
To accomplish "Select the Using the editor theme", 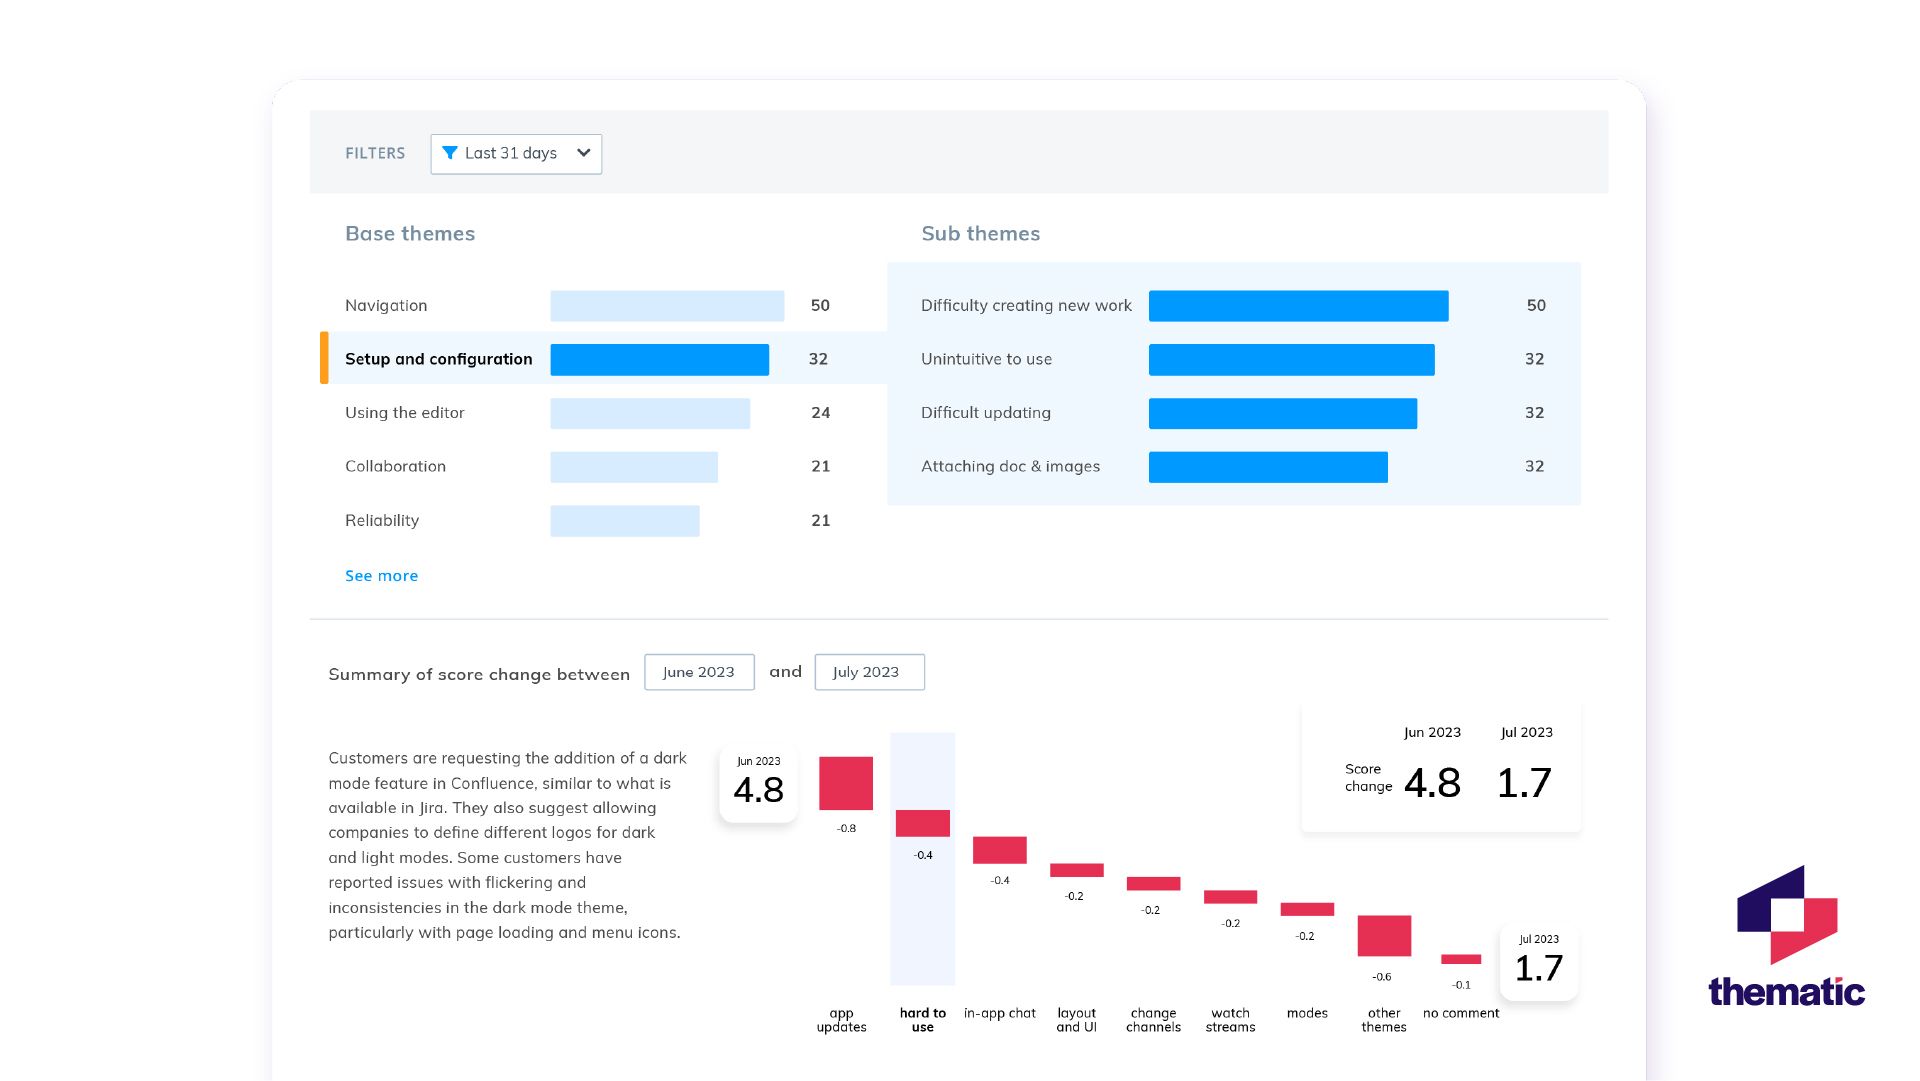I will coord(404,413).
